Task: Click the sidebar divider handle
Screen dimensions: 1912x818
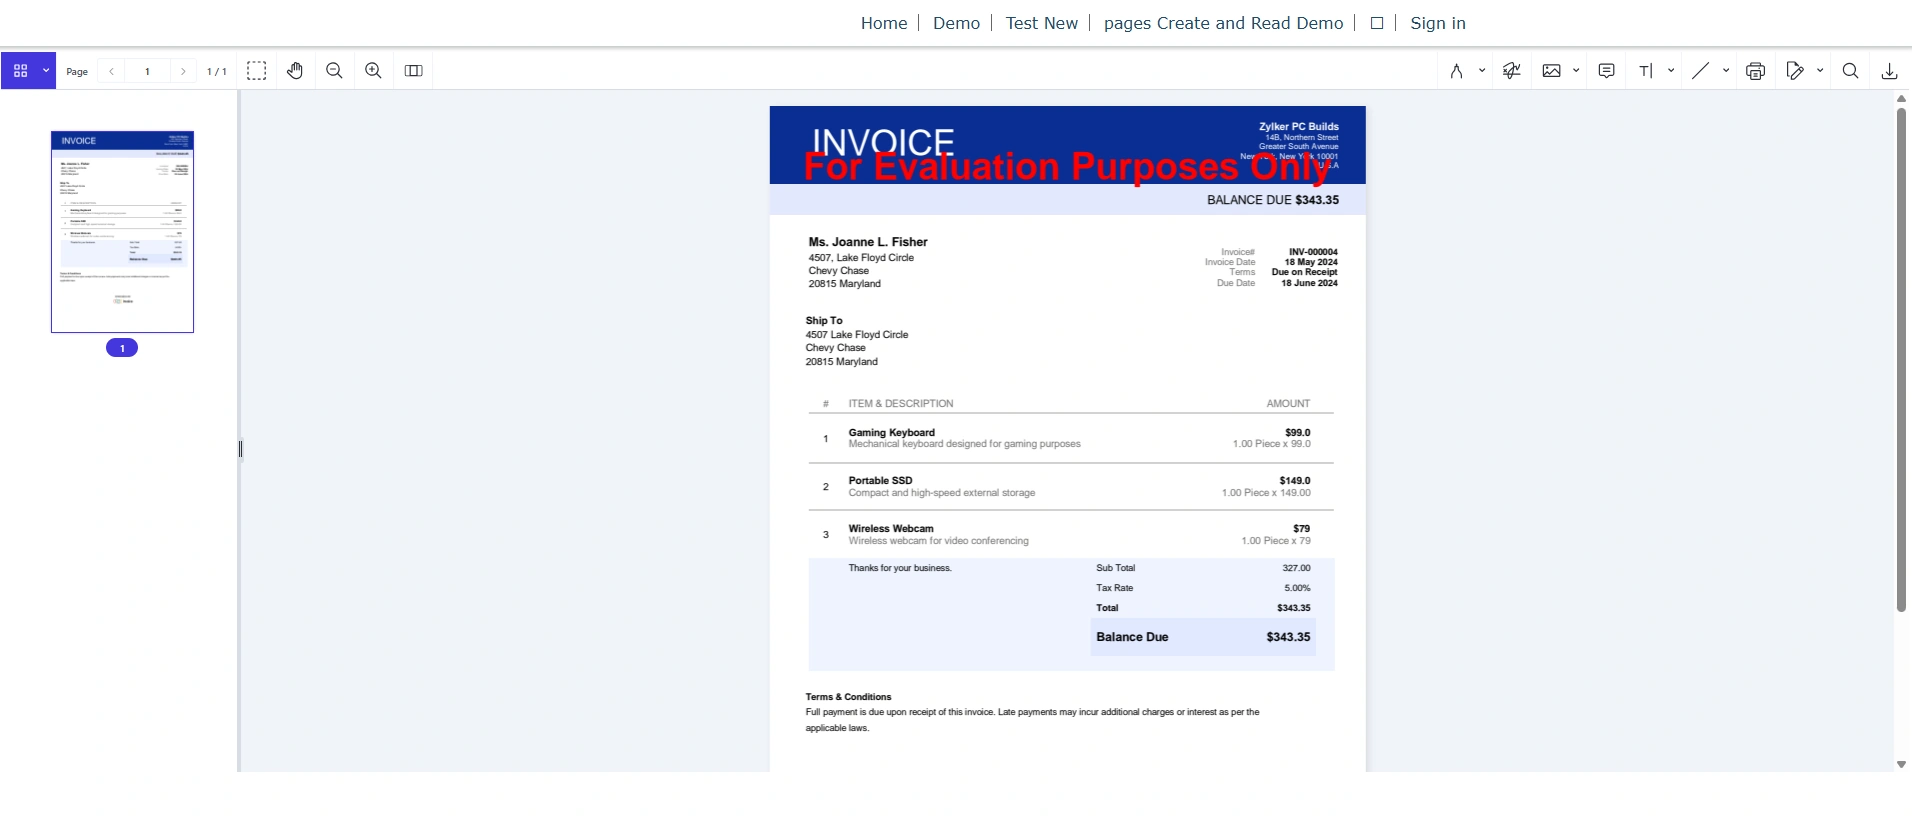Action: (240, 449)
